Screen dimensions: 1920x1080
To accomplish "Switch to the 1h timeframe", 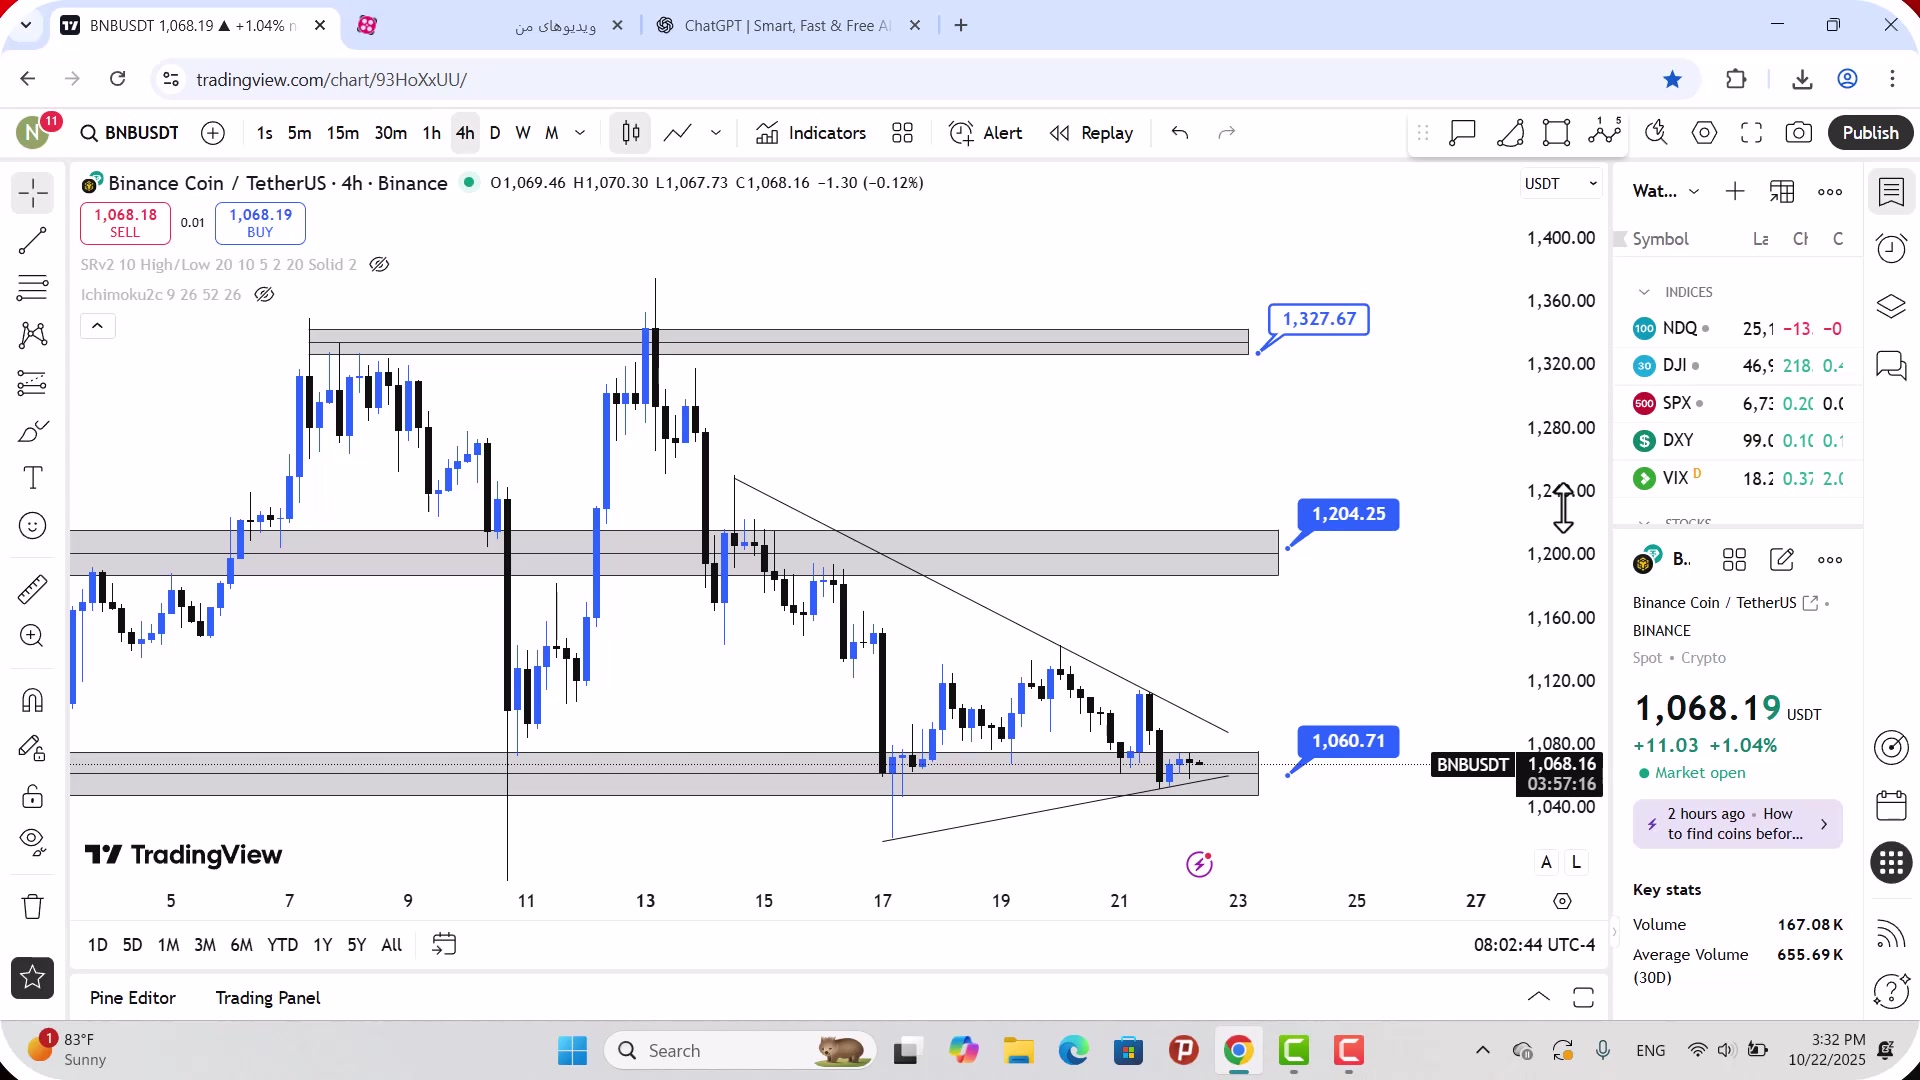I will pos(432,133).
